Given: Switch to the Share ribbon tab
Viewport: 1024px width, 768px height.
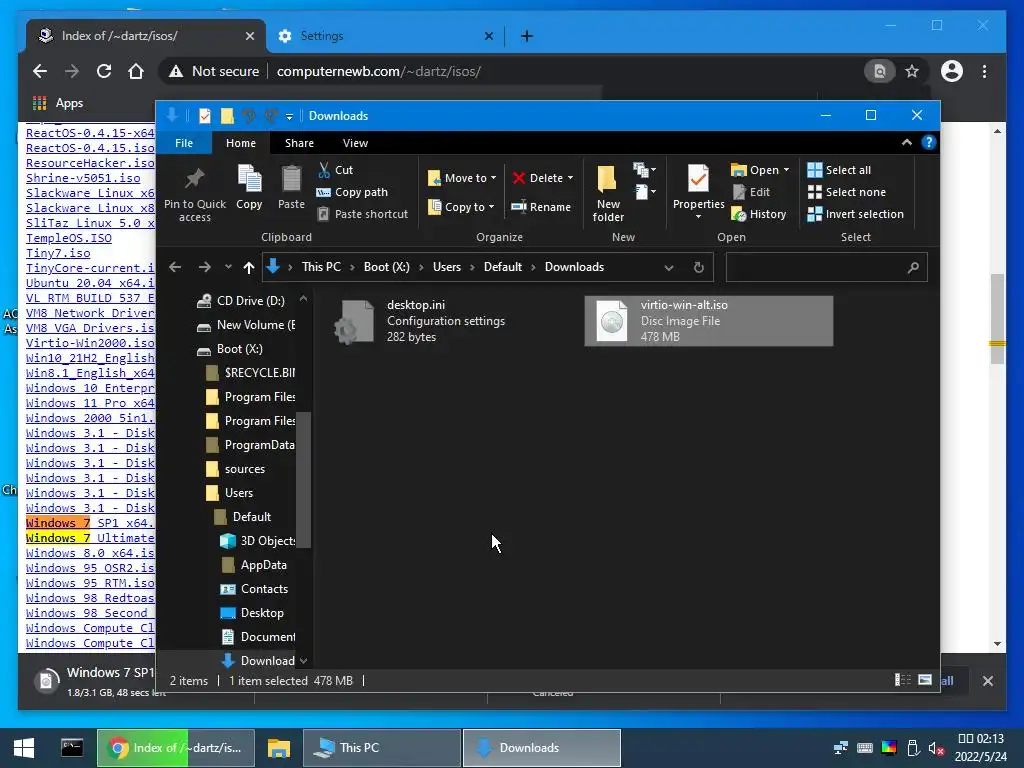Looking at the screenshot, I should tap(299, 143).
